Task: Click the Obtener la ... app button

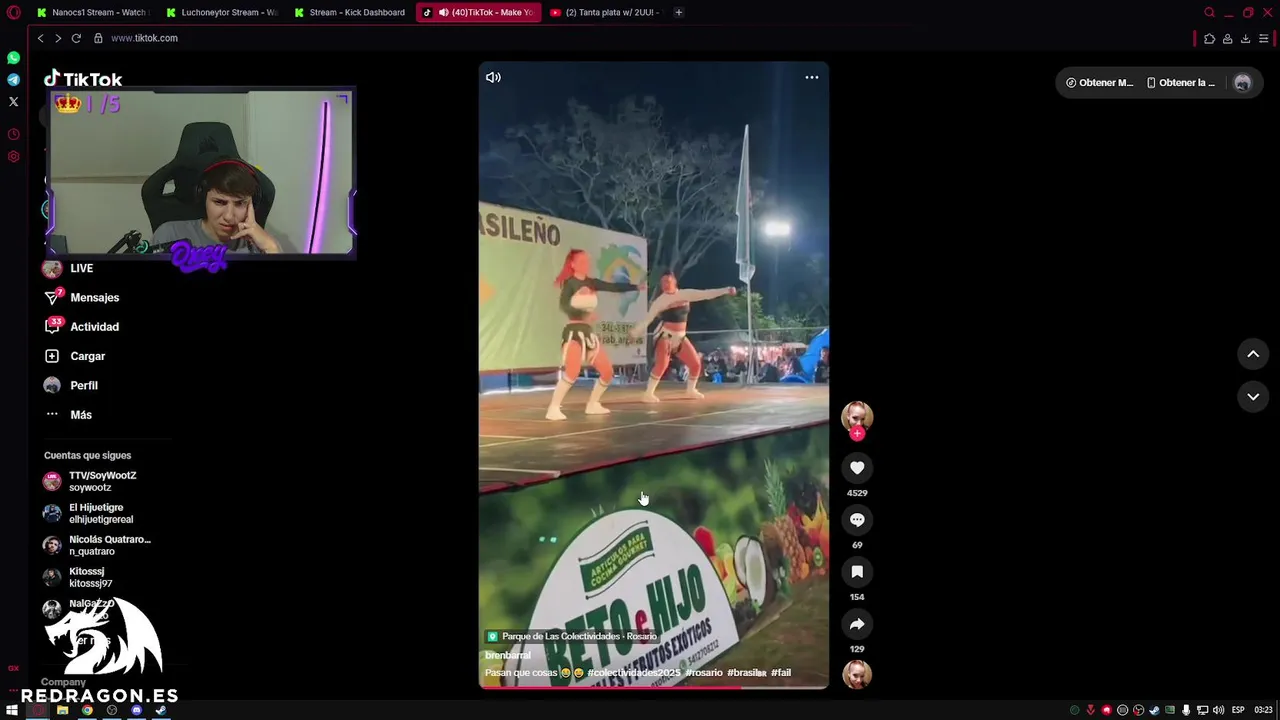Action: click(1181, 83)
